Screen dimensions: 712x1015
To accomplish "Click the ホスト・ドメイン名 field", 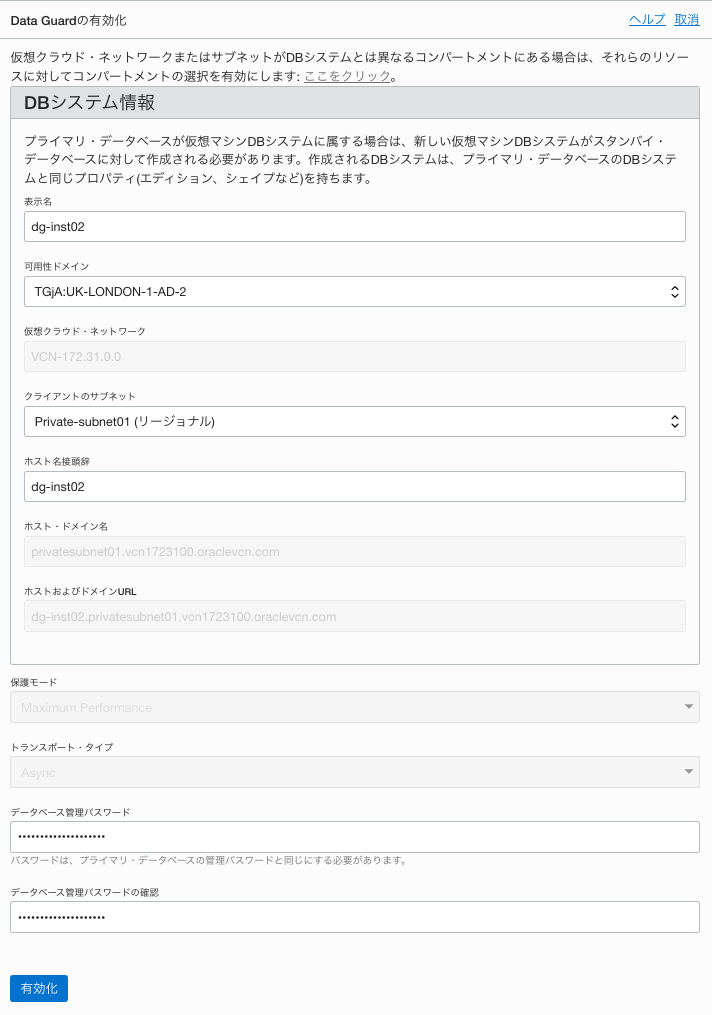I will tap(355, 551).
